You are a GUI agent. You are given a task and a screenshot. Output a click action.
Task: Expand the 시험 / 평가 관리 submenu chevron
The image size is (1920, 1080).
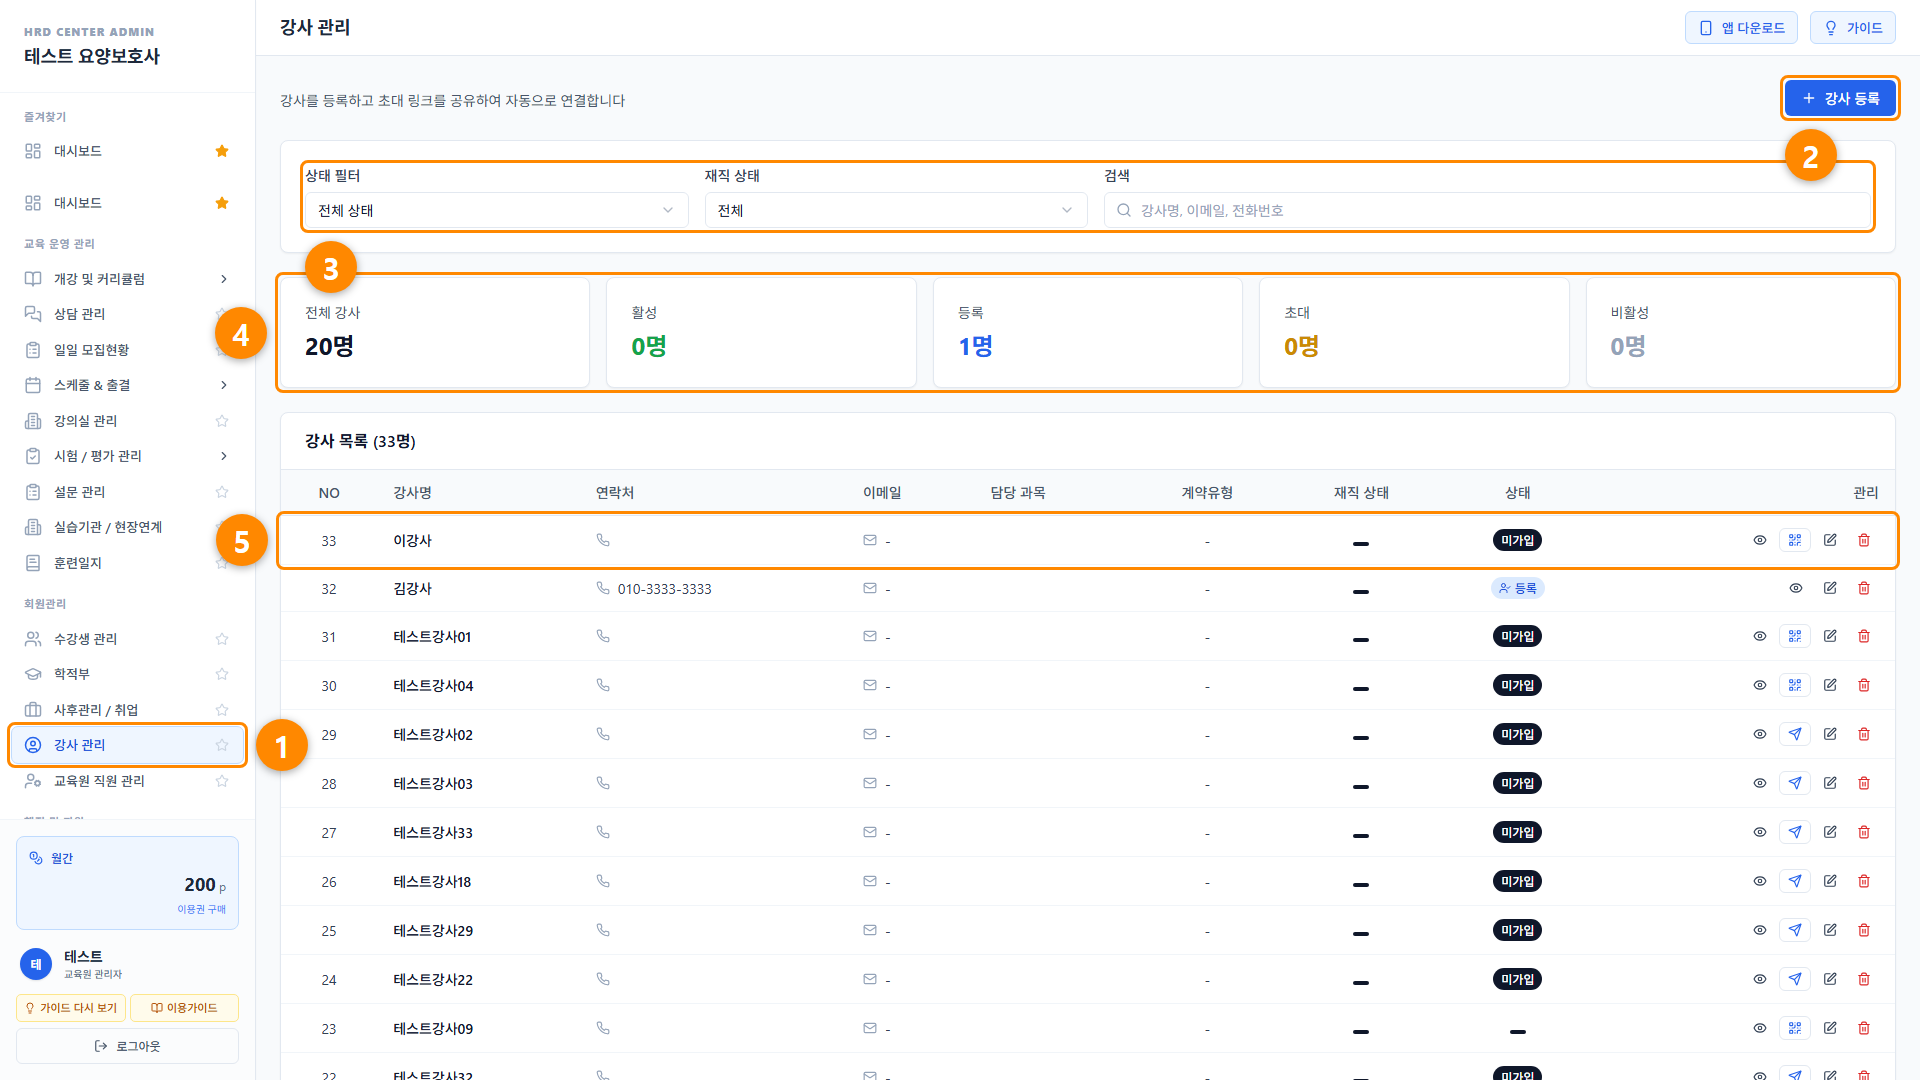point(223,456)
